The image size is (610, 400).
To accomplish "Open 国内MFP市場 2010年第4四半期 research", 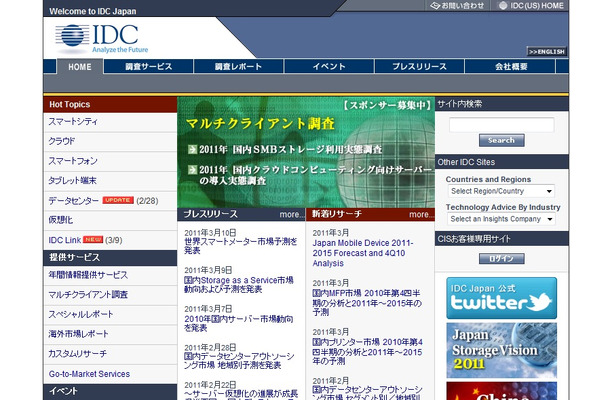I will coord(367,303).
